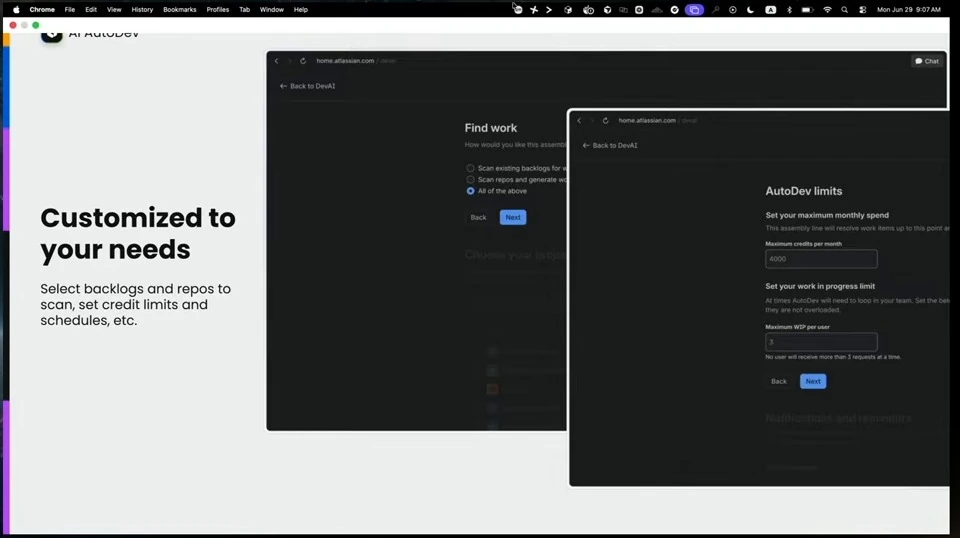Open the File menu
The image size is (960, 538).
point(70,10)
